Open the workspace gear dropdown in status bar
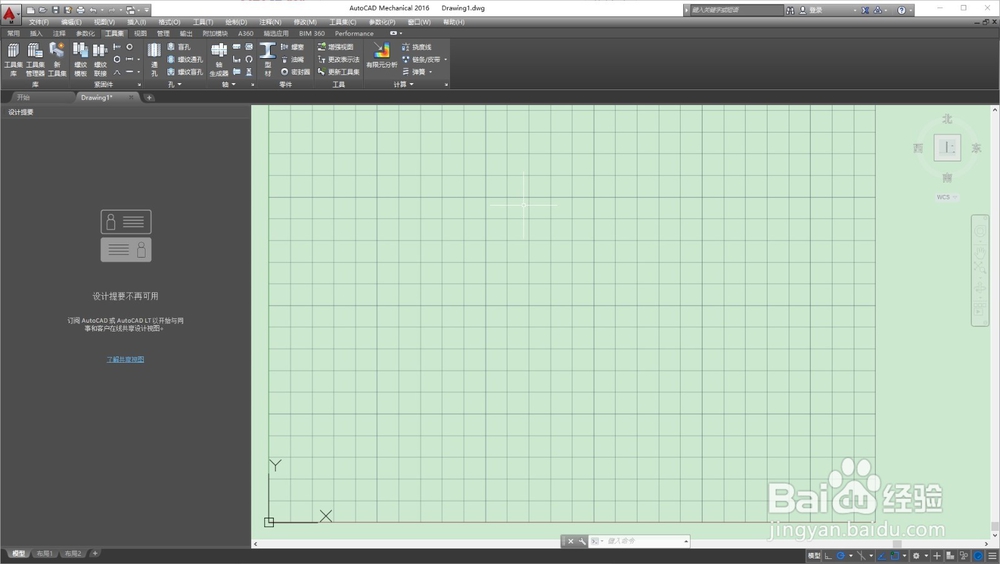Screen dimensions: 1000x564 coord(927,556)
